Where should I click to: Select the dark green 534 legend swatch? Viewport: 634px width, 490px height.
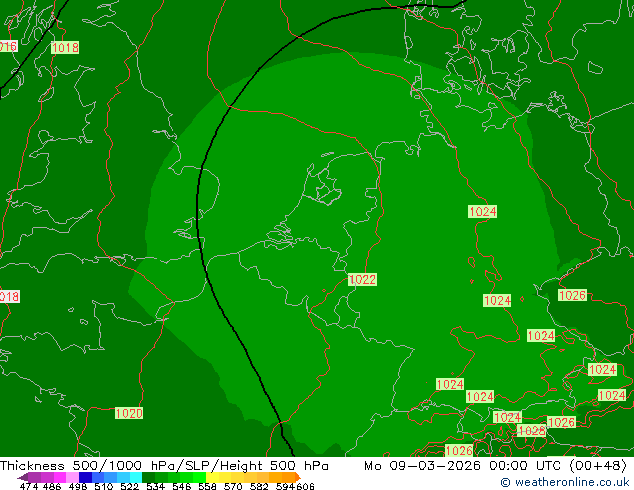[149, 477]
